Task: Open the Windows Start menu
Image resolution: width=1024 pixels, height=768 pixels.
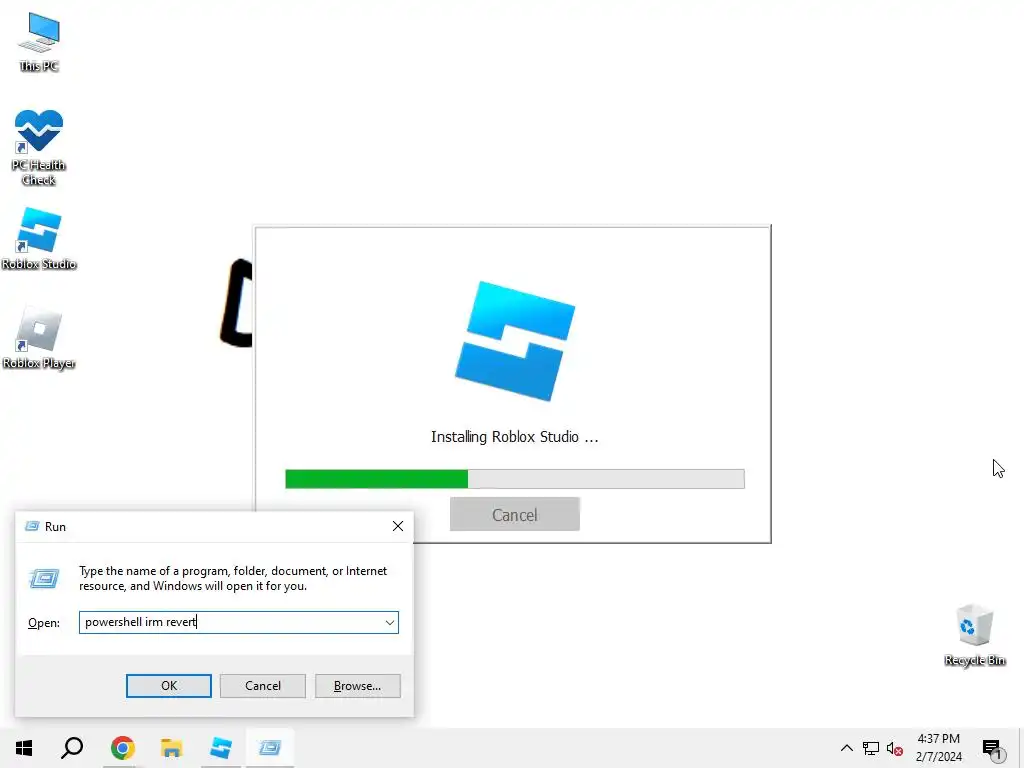Action: [x=24, y=748]
